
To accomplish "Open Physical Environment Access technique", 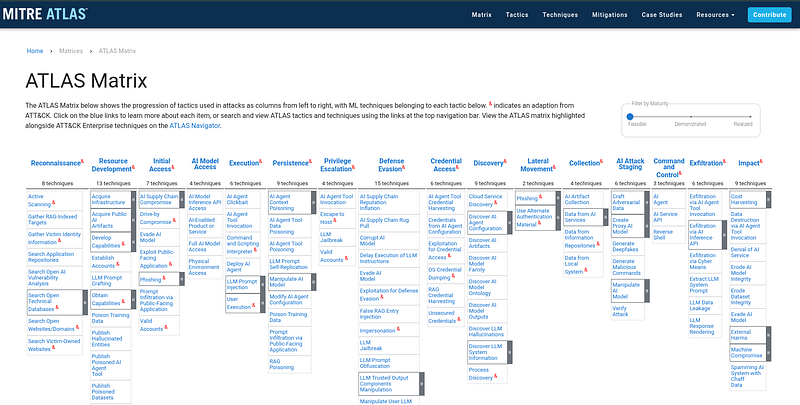I will click(x=206, y=267).
